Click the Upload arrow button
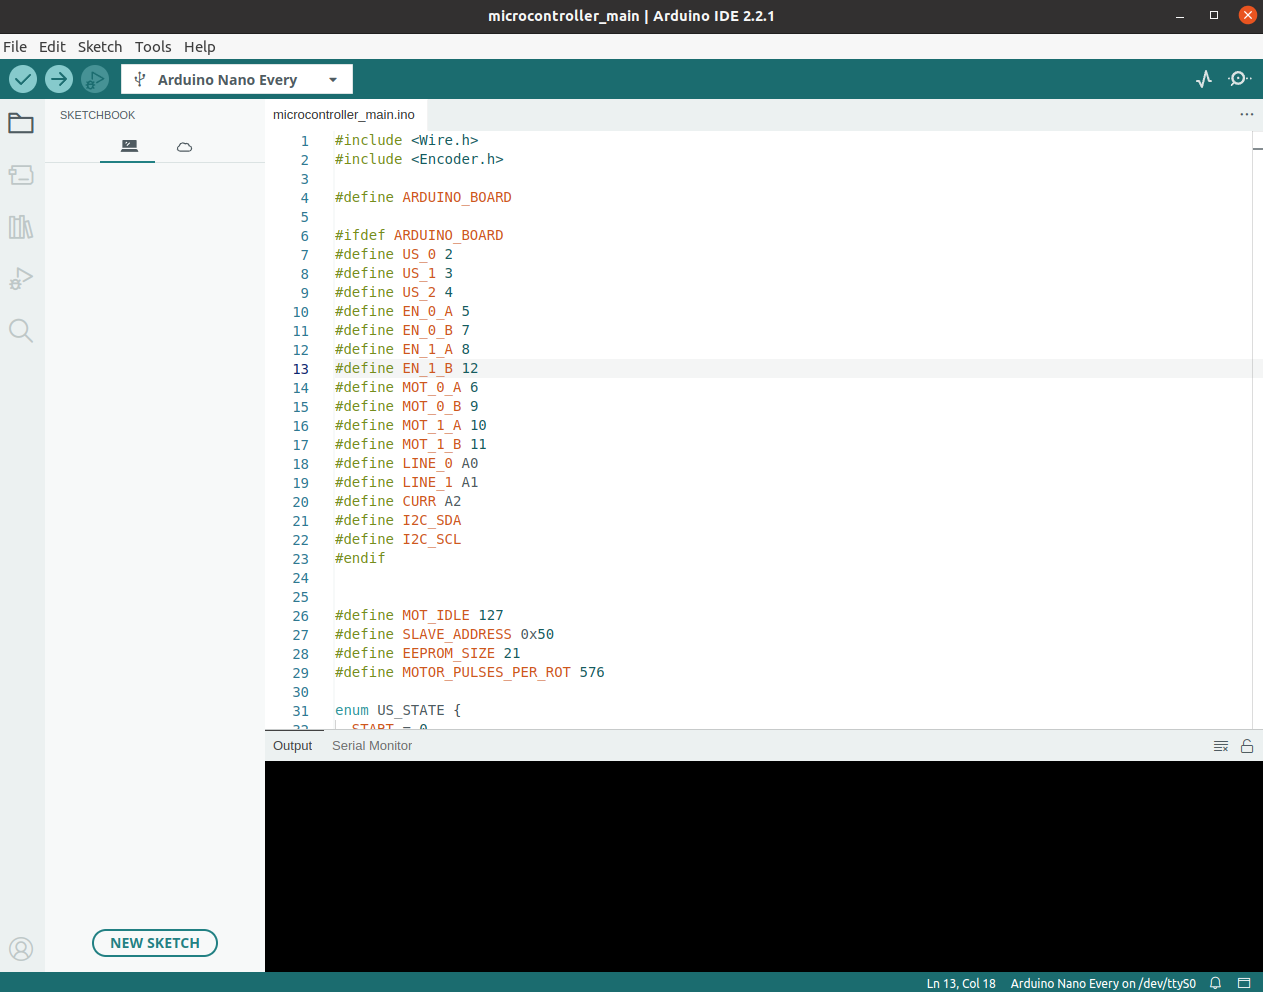The image size is (1263, 992). click(59, 79)
